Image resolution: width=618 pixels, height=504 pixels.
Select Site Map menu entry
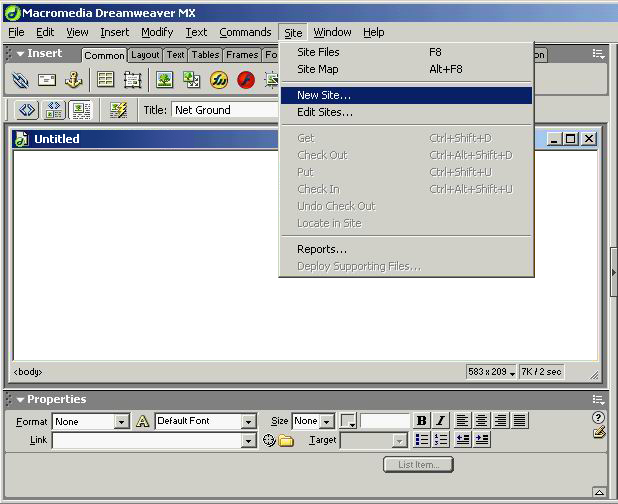[x=406, y=69]
